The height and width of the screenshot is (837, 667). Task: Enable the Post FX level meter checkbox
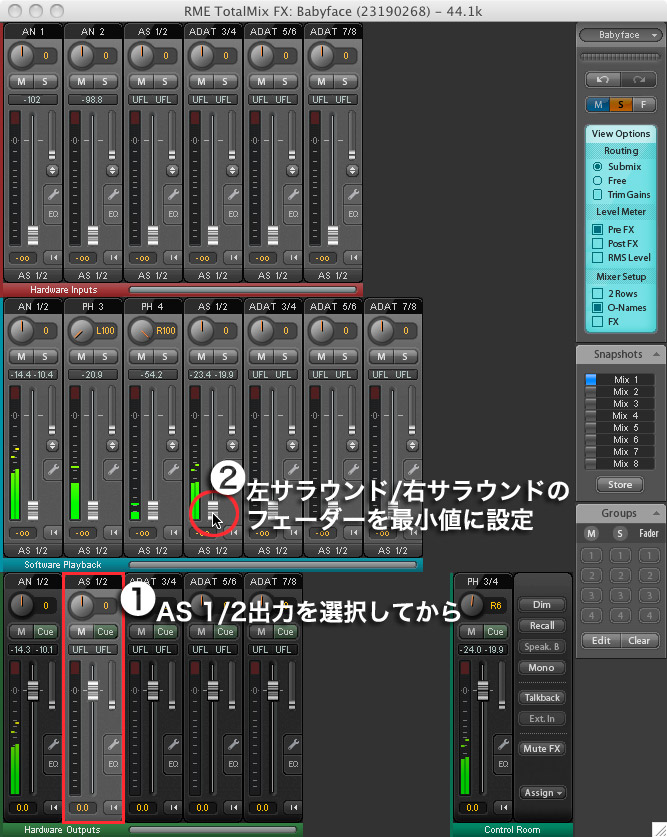598,243
